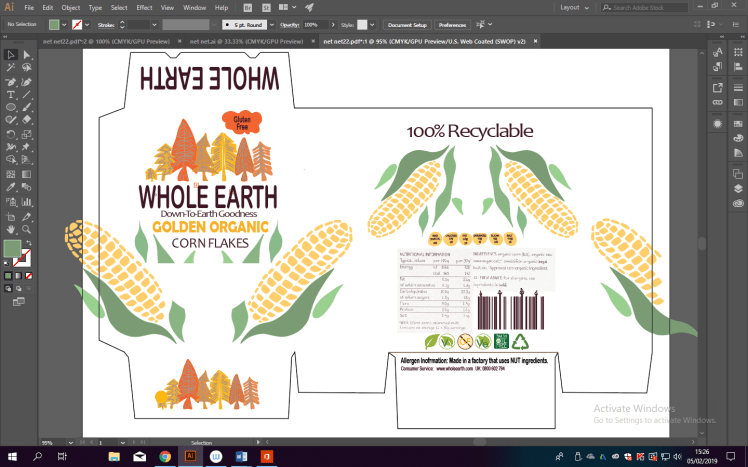Switch to net net.ai document tab
This screenshot has height=467, width=748.
(246, 42)
